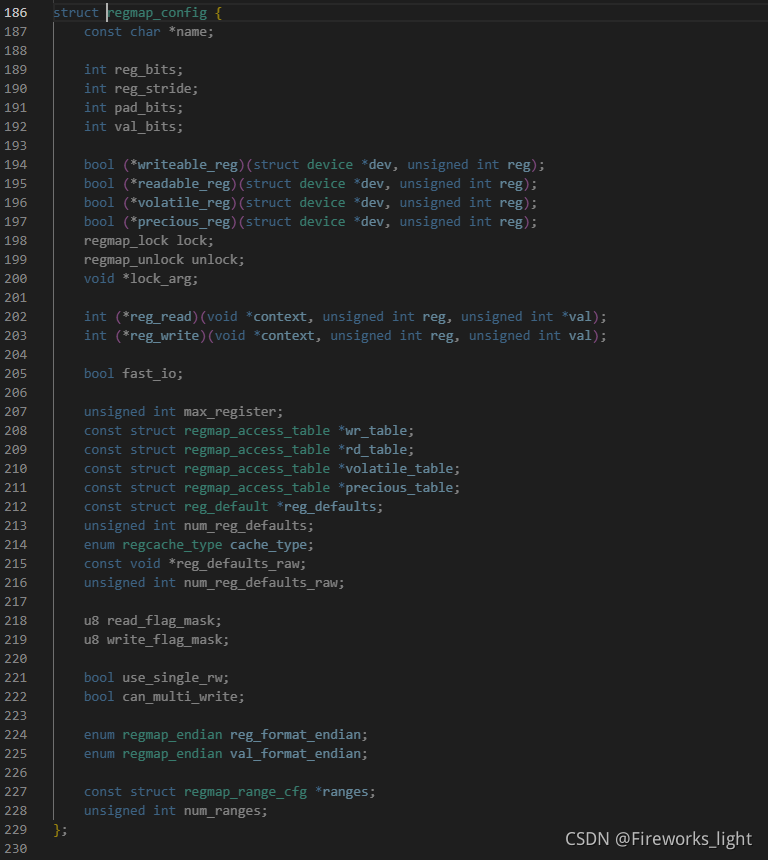Click the reg_read function pointer
The height and width of the screenshot is (860, 768).
coord(161,317)
